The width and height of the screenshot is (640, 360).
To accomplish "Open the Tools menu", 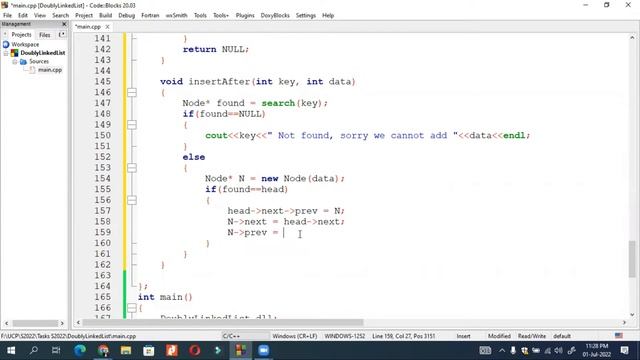I will [x=200, y=15].
